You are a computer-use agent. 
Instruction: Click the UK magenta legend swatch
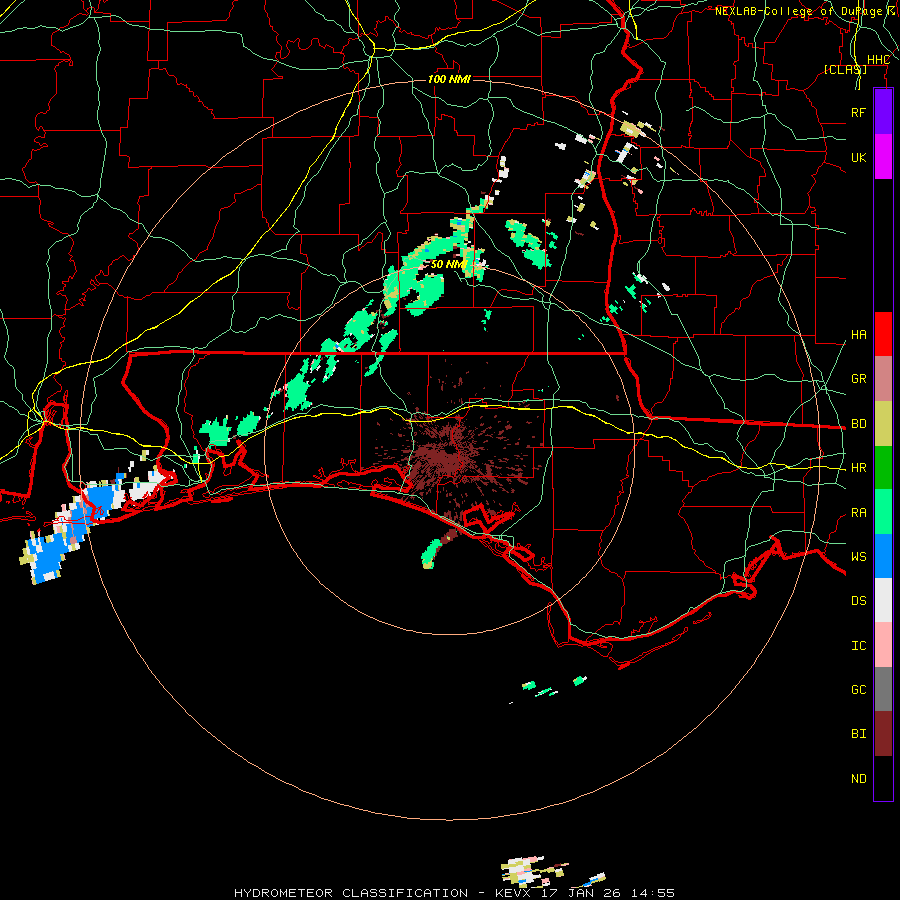(883, 157)
